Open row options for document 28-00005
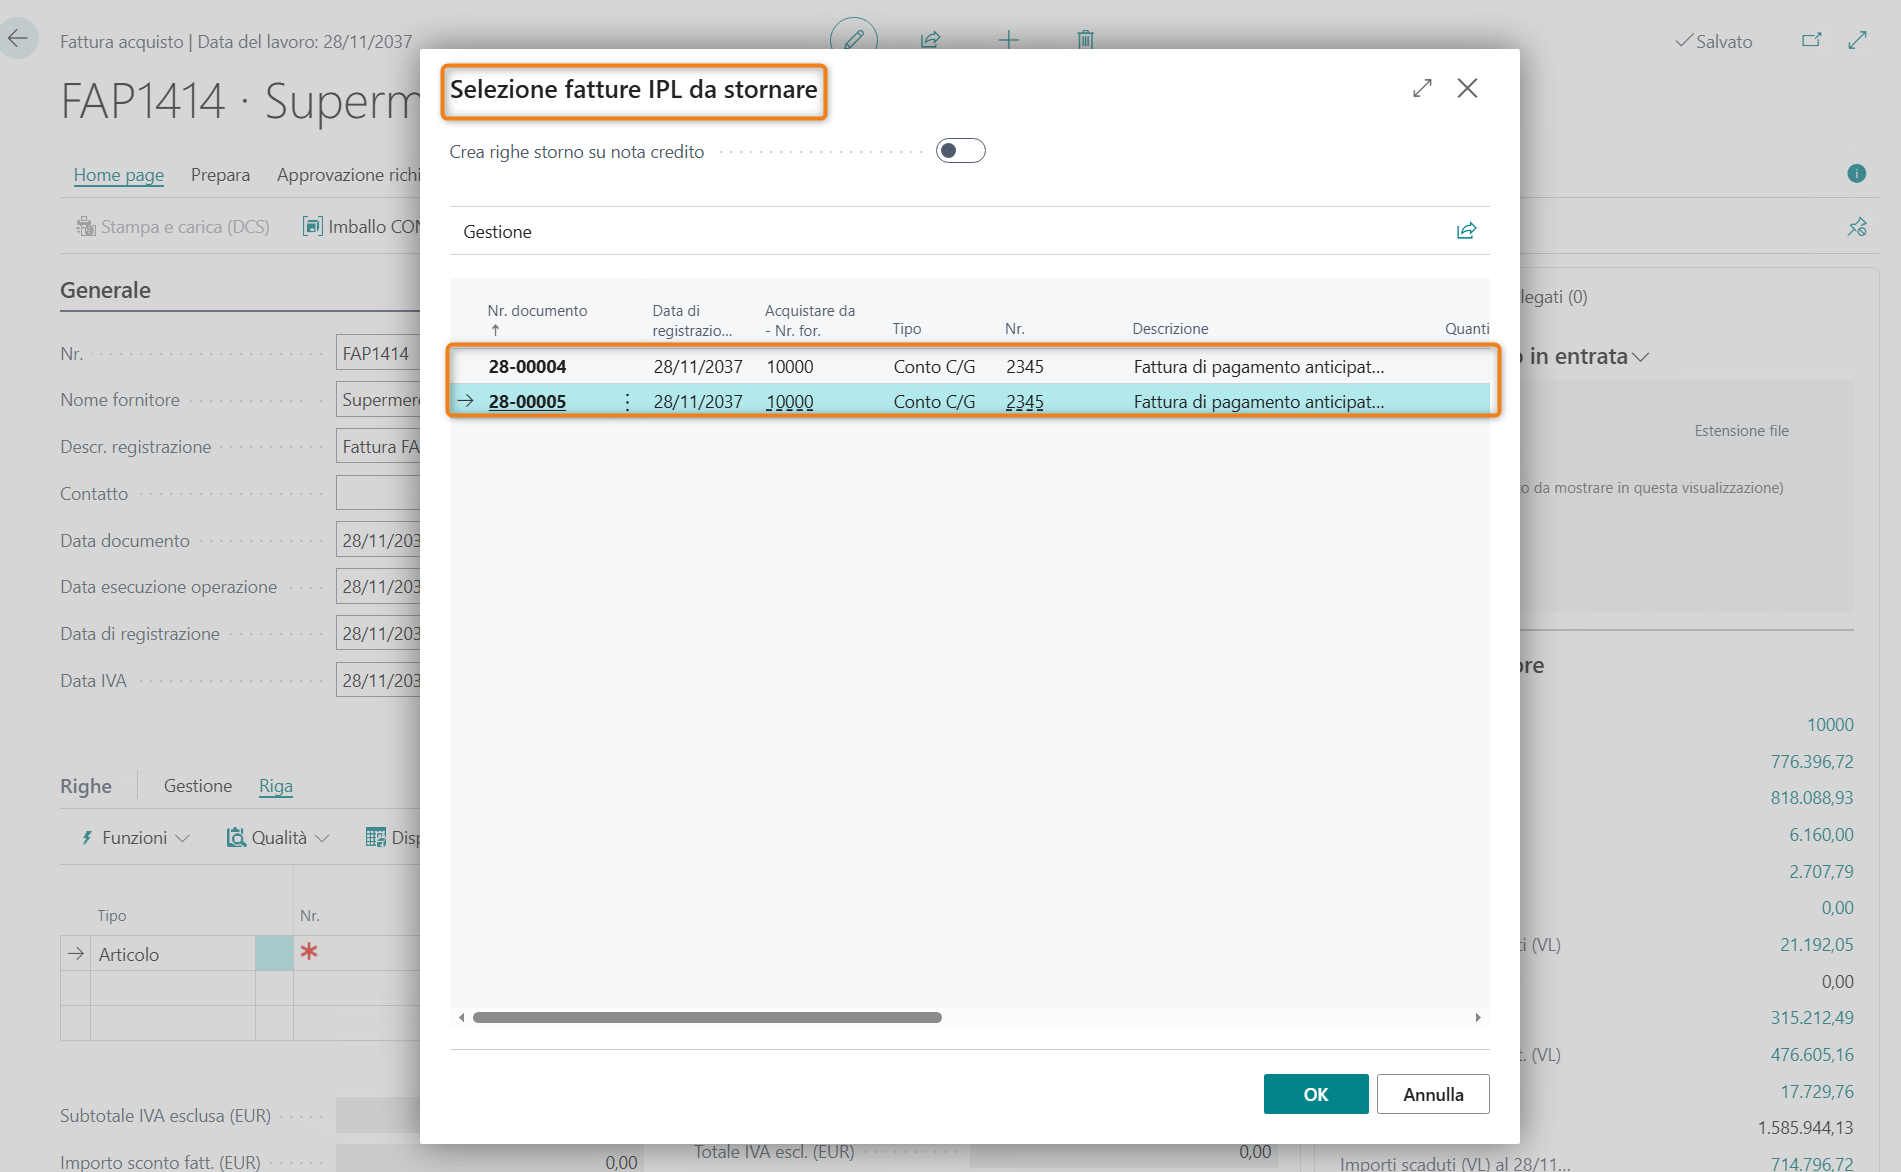Screen dimensions: 1901x1172 (627, 402)
